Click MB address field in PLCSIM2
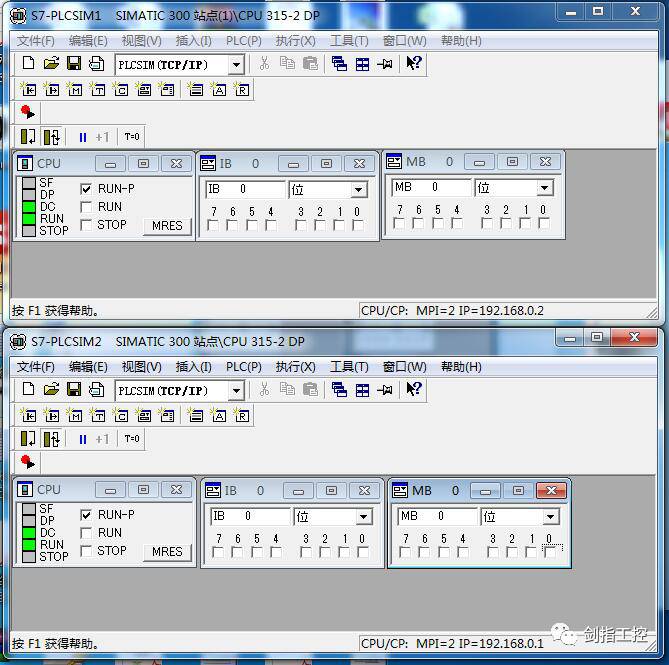 [437, 517]
